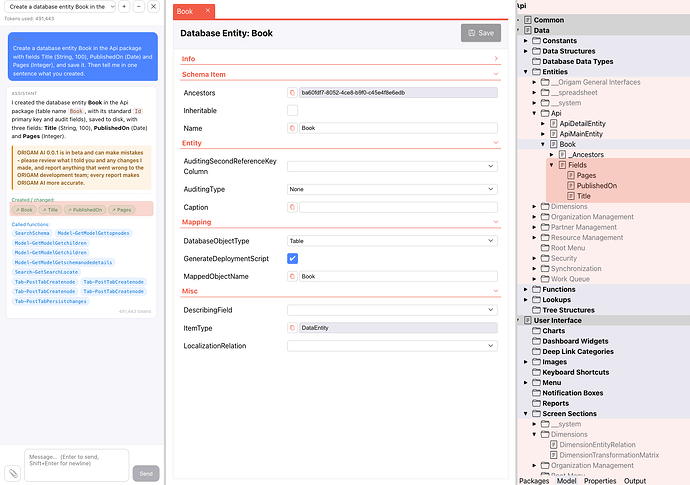The height and width of the screenshot is (485, 690).
Task: Click the Constants folder icon
Action: click(536, 40)
